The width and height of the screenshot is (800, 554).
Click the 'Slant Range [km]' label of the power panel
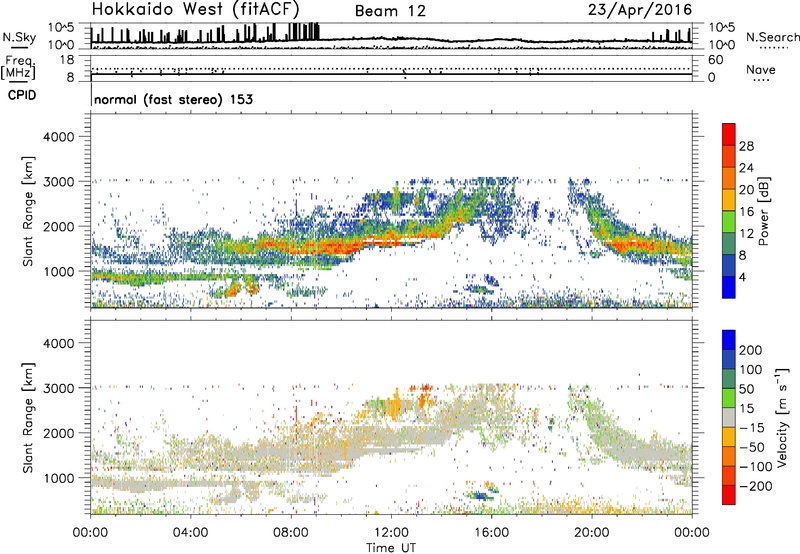coord(28,211)
